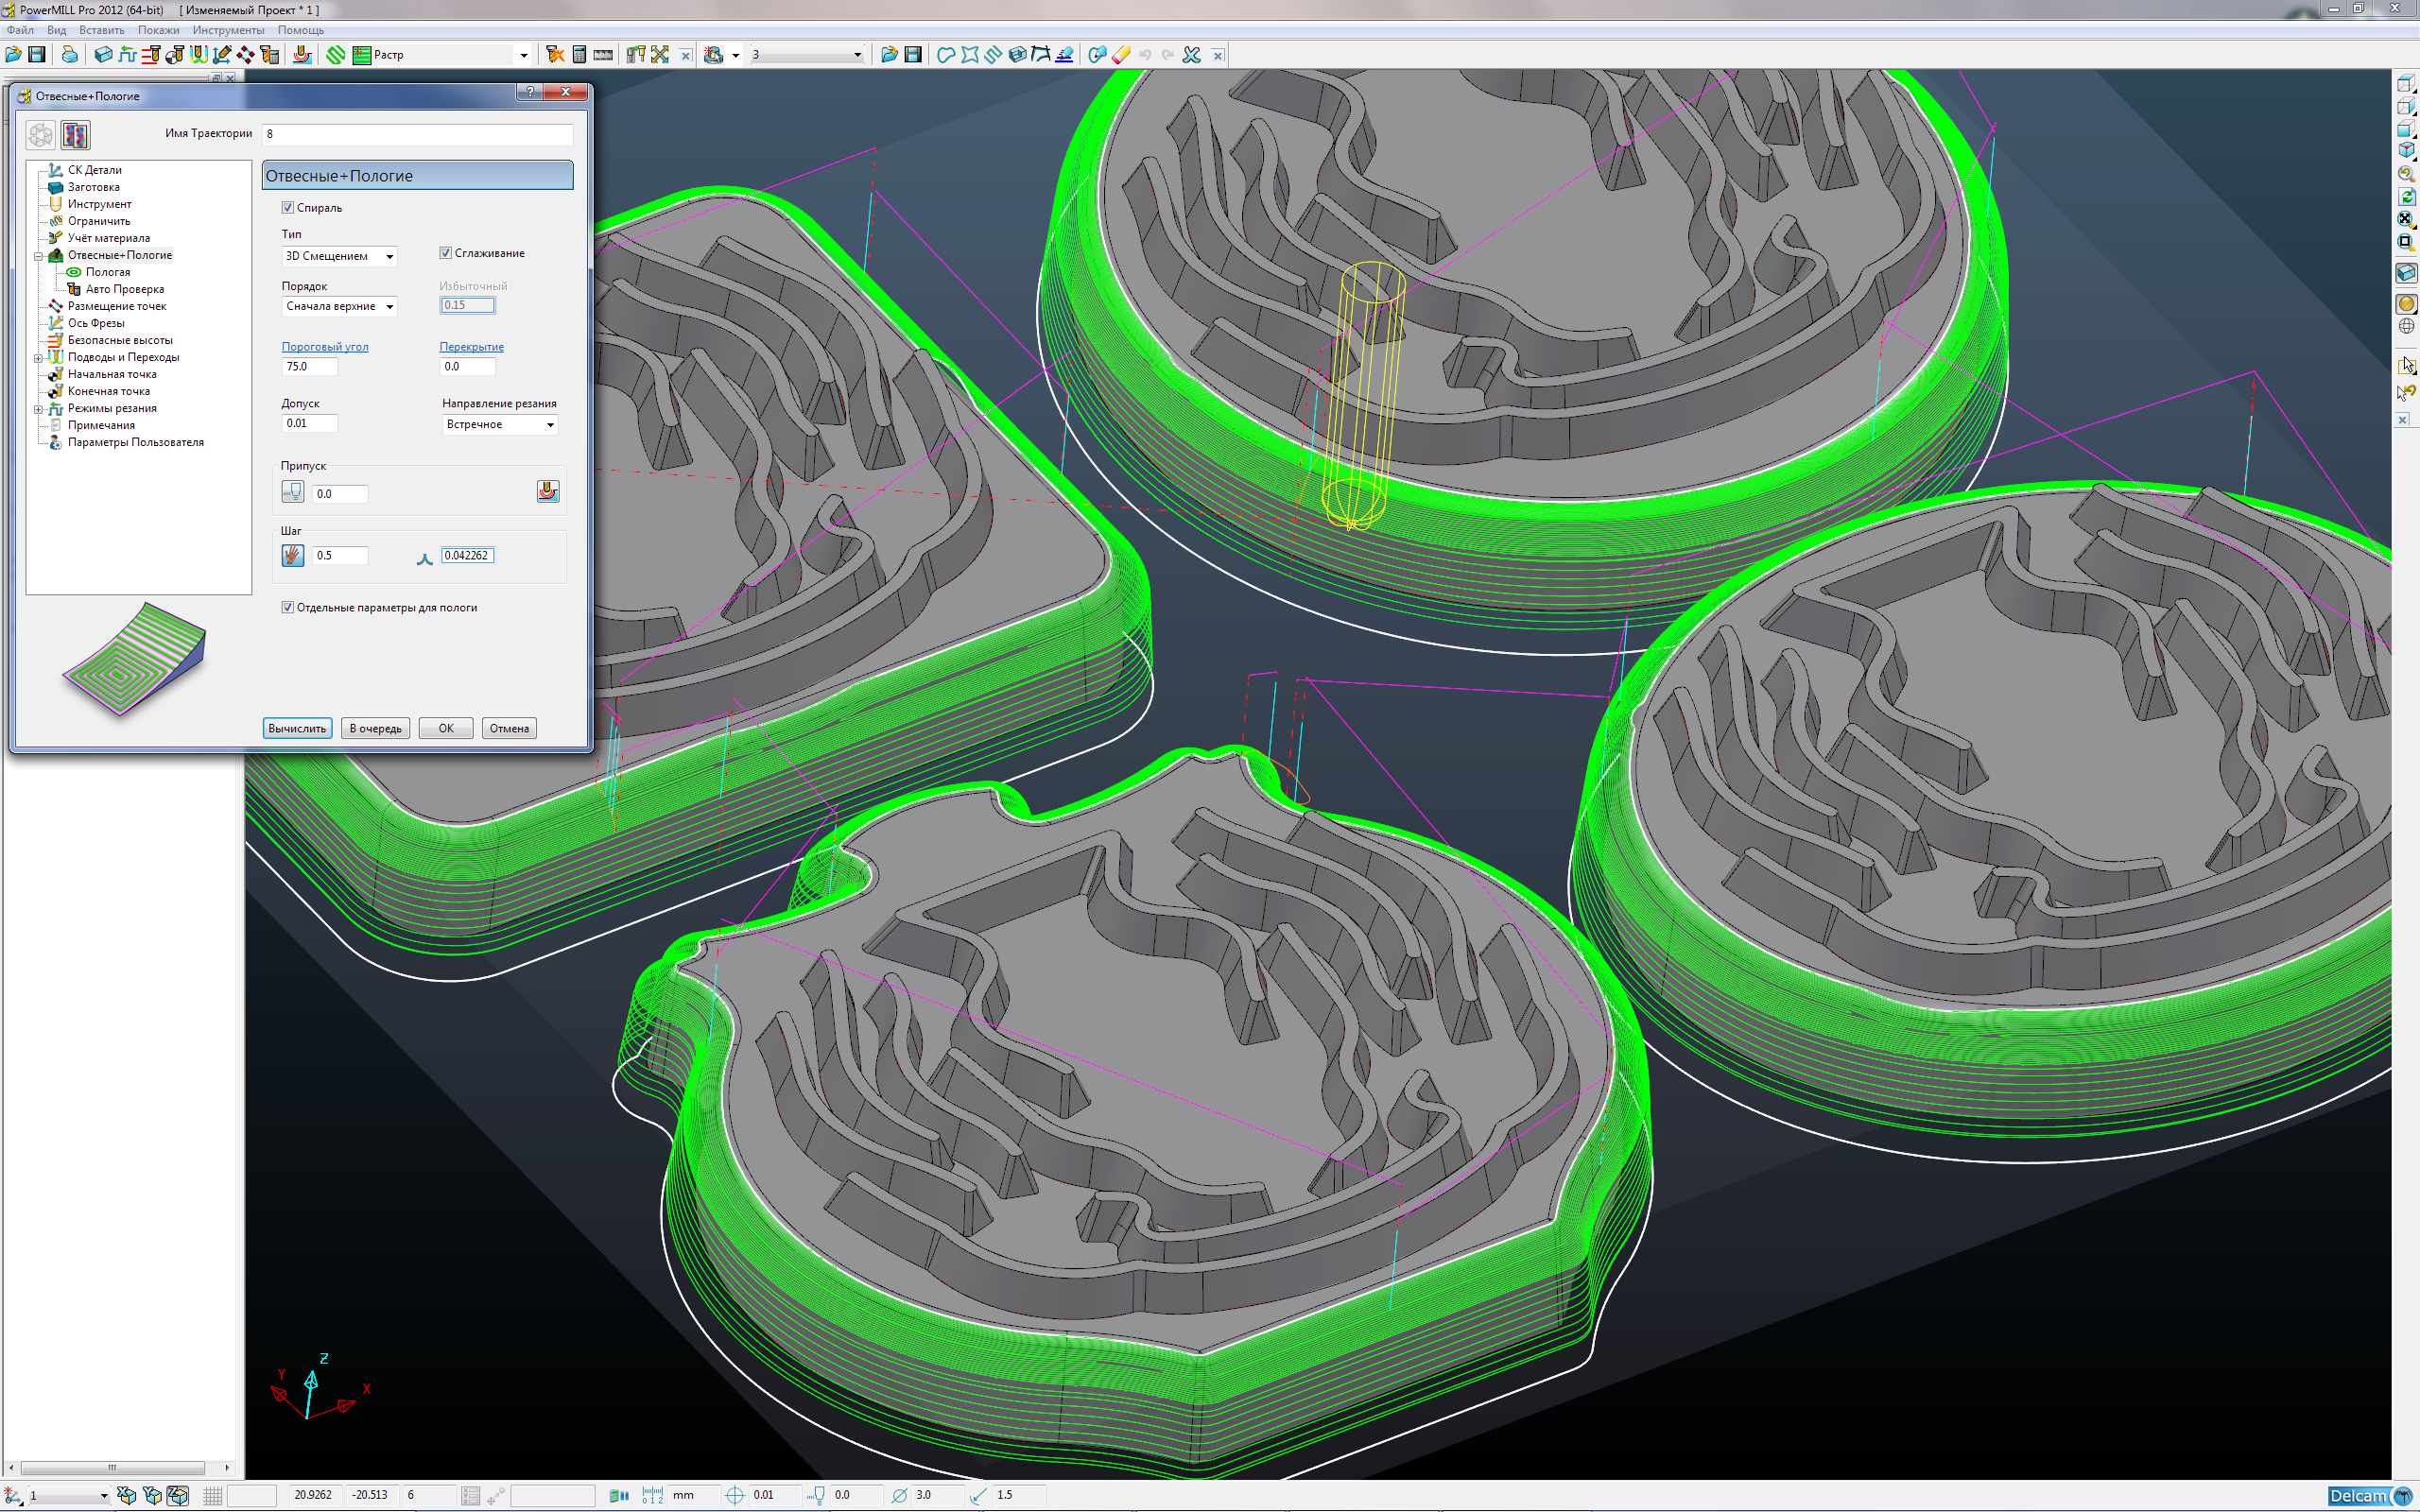This screenshot has height=1512, width=2420.
Task: Click the eraser icon in top toolbar
Action: click(x=1121, y=55)
